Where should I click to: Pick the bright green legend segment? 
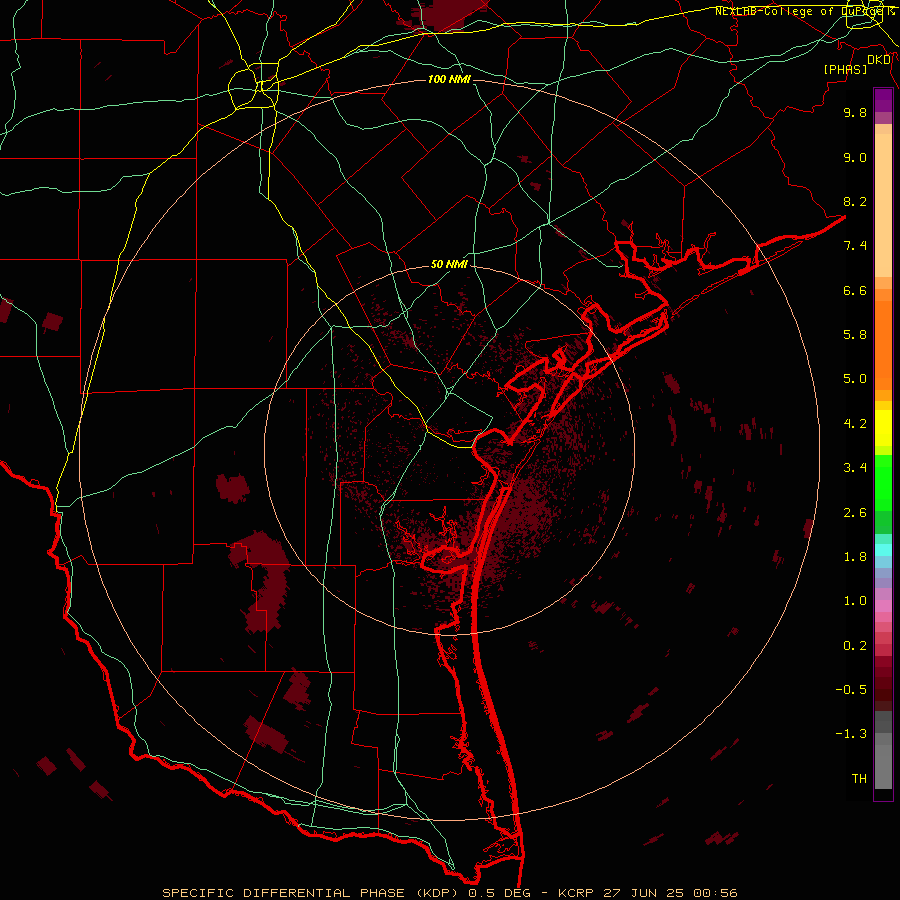[x=883, y=482]
